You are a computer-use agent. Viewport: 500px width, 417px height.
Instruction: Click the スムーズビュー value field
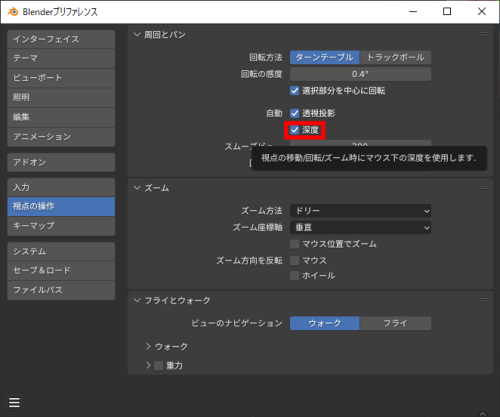click(x=360, y=143)
